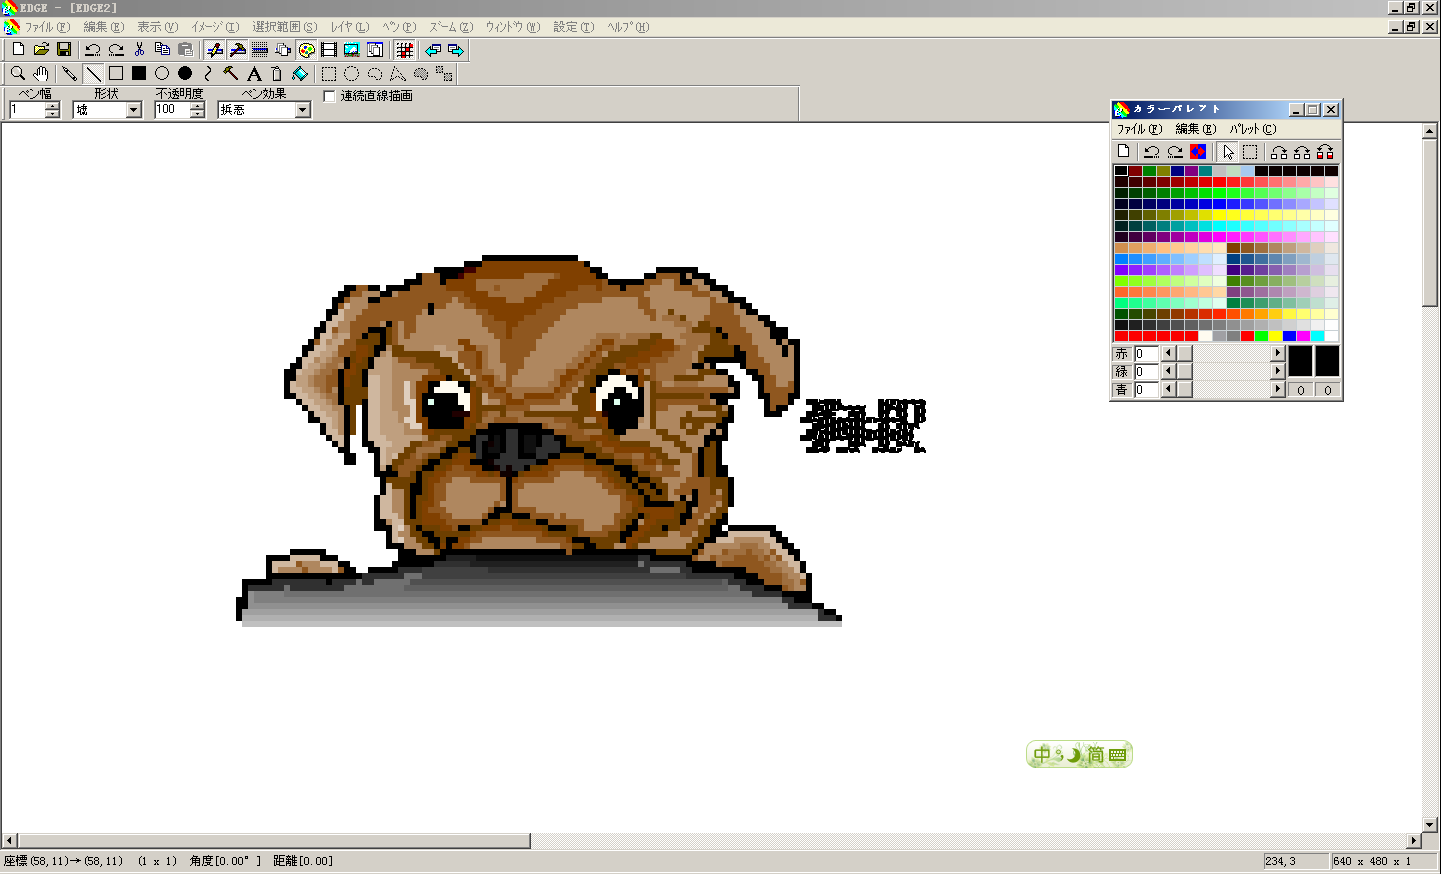Image resolution: width=1441 pixels, height=874 pixels.
Task: Click the horizontal scrollbar thumb under the canvas
Action: click(x=274, y=841)
